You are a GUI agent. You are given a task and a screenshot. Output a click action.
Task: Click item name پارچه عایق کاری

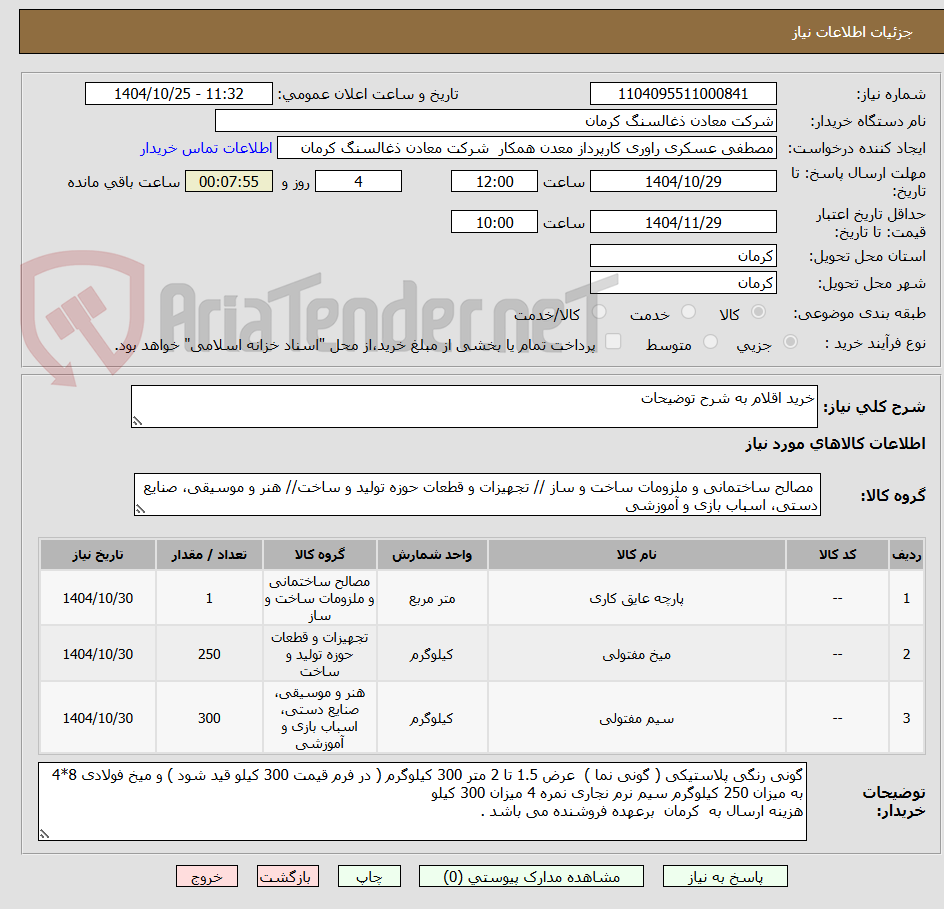[x=636, y=598]
